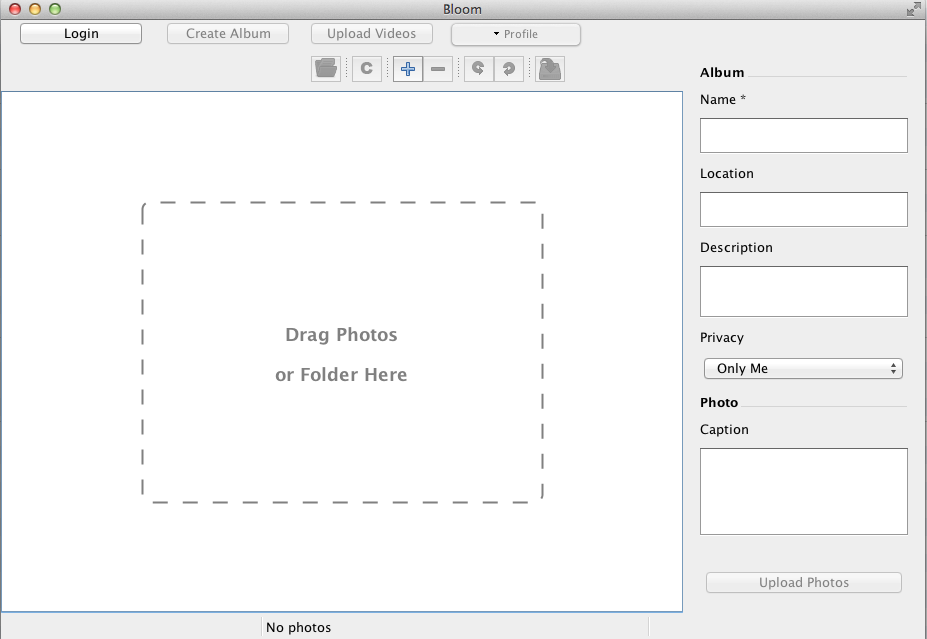927x639 pixels.
Task: Click the Upload Videos button
Action: (x=371, y=33)
